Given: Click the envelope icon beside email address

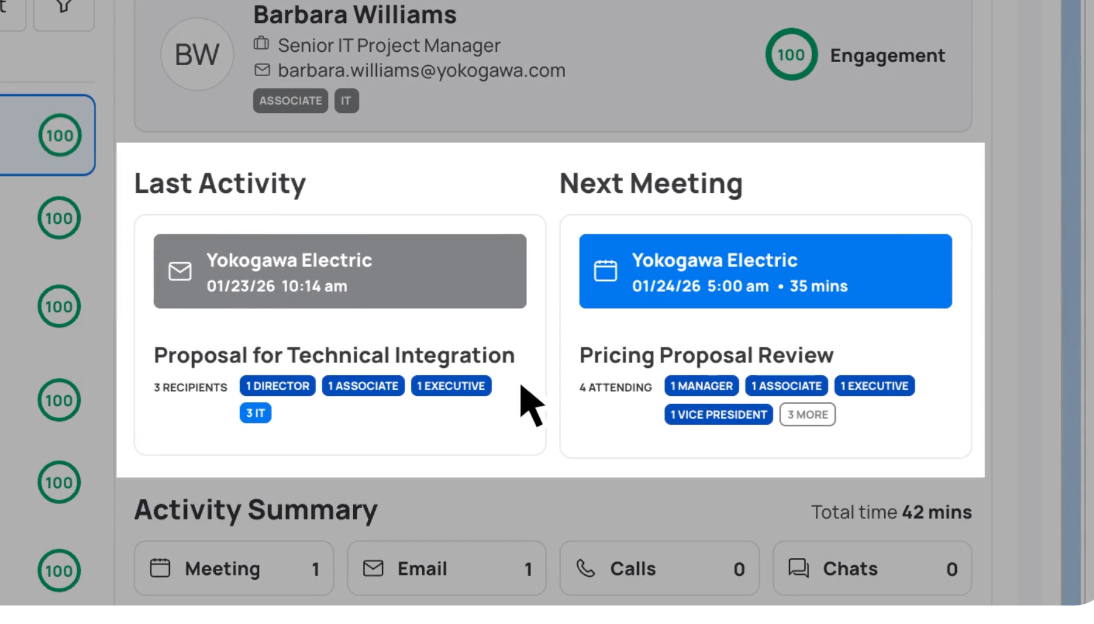Looking at the screenshot, I should tap(262, 70).
